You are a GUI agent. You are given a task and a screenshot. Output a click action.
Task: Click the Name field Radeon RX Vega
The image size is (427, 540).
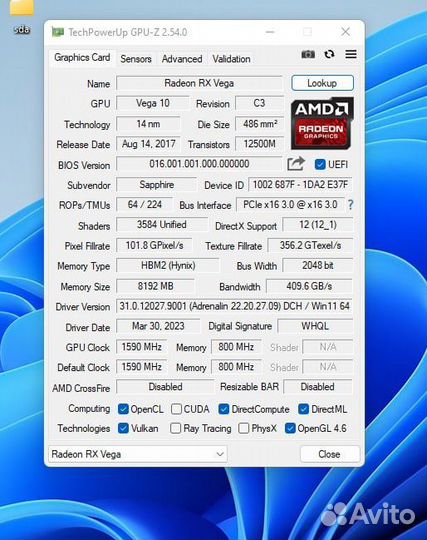[199, 83]
